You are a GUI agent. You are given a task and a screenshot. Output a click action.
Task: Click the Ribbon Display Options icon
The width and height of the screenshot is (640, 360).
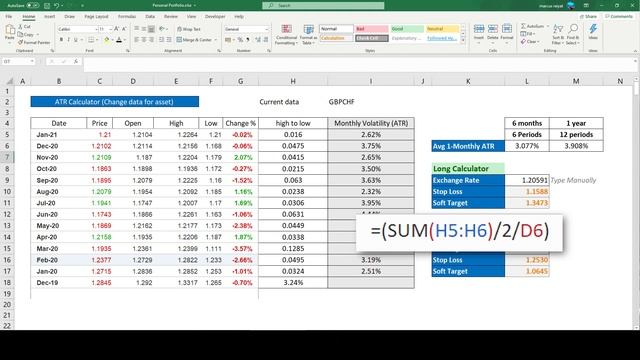[586, 6]
